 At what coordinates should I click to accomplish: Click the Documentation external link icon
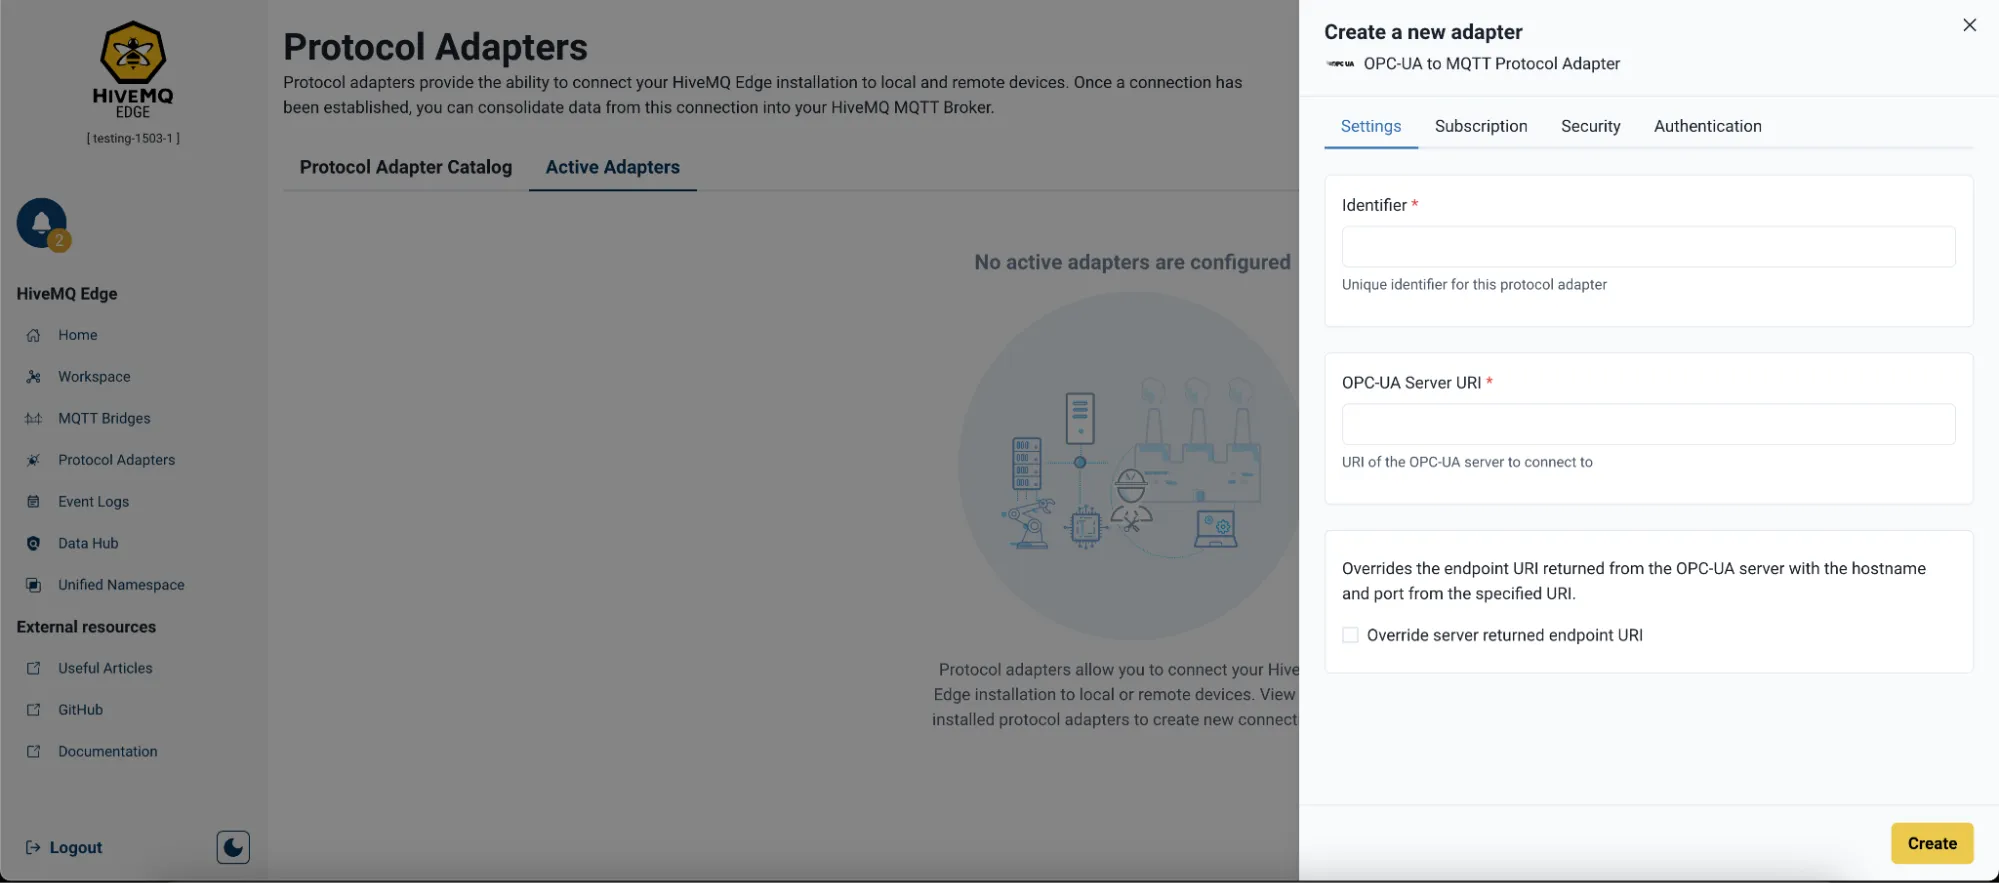pyautogui.click(x=33, y=752)
